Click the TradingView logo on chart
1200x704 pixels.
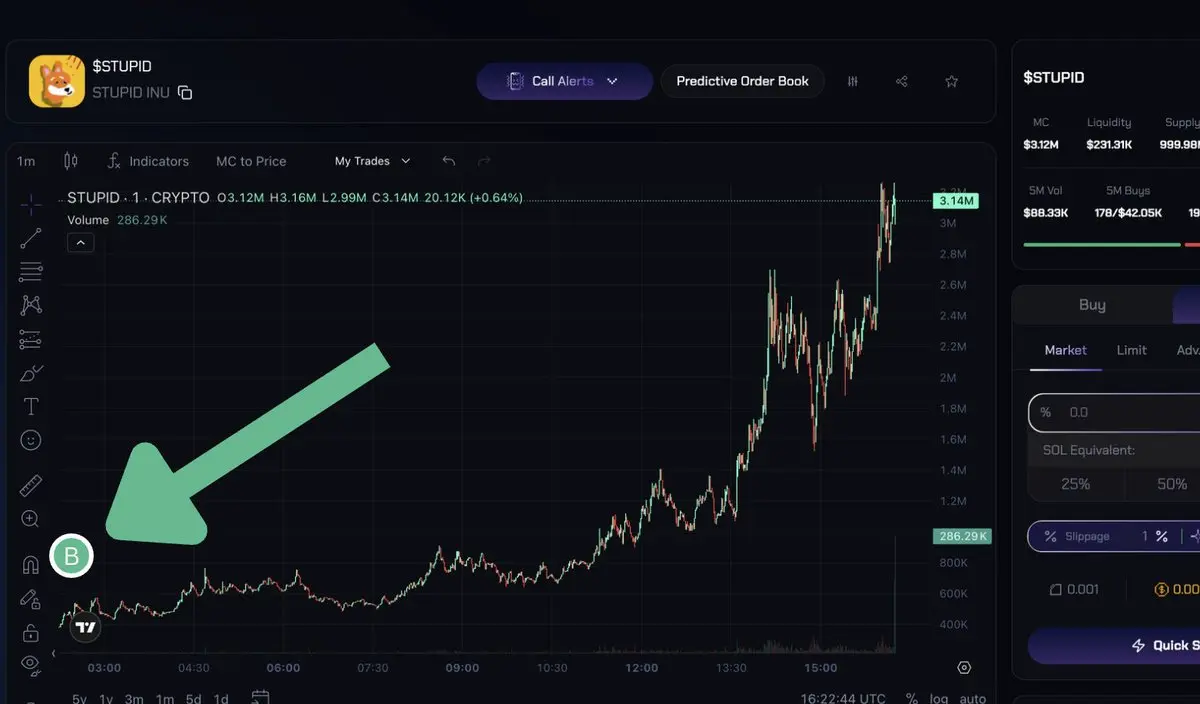click(x=86, y=627)
